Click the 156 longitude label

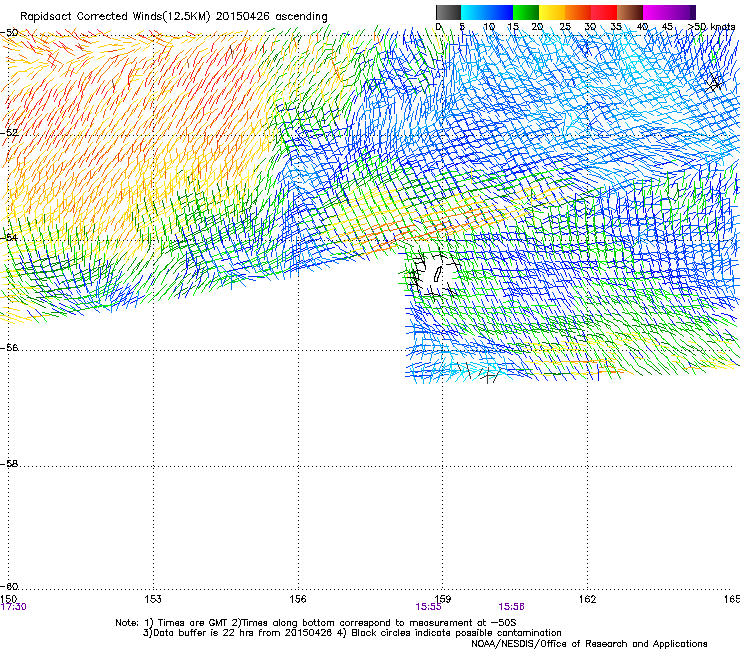tap(298, 599)
